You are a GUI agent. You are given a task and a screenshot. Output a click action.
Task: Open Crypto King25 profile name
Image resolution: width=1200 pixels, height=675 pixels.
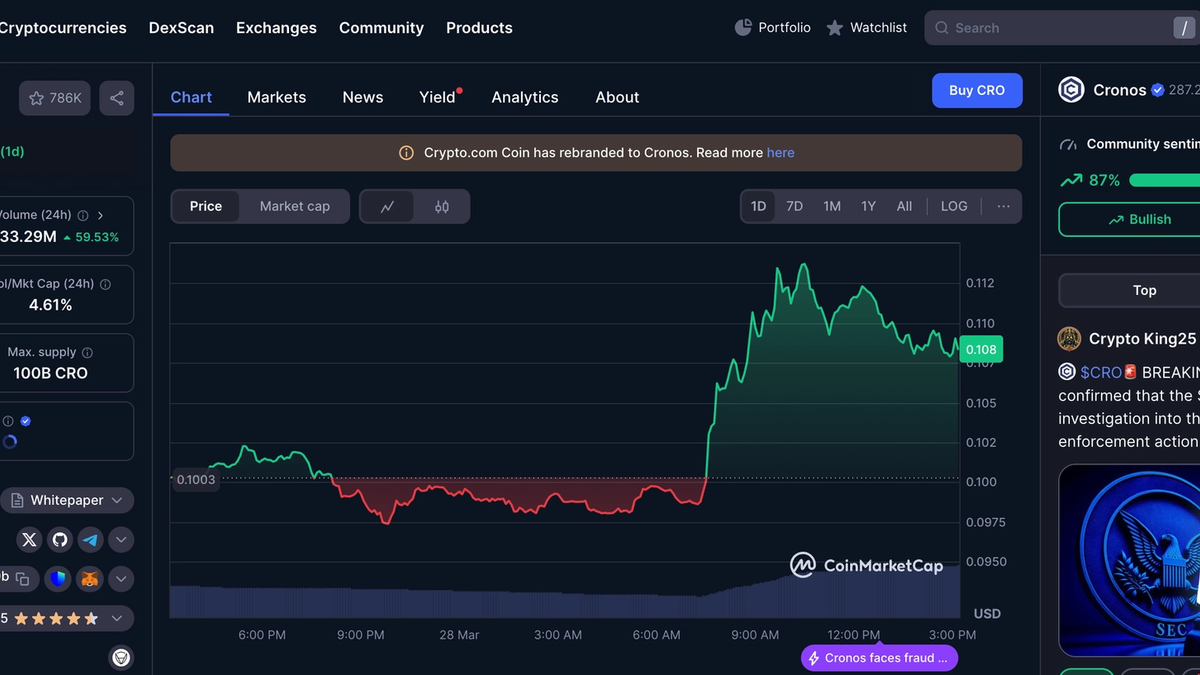(x=1142, y=339)
